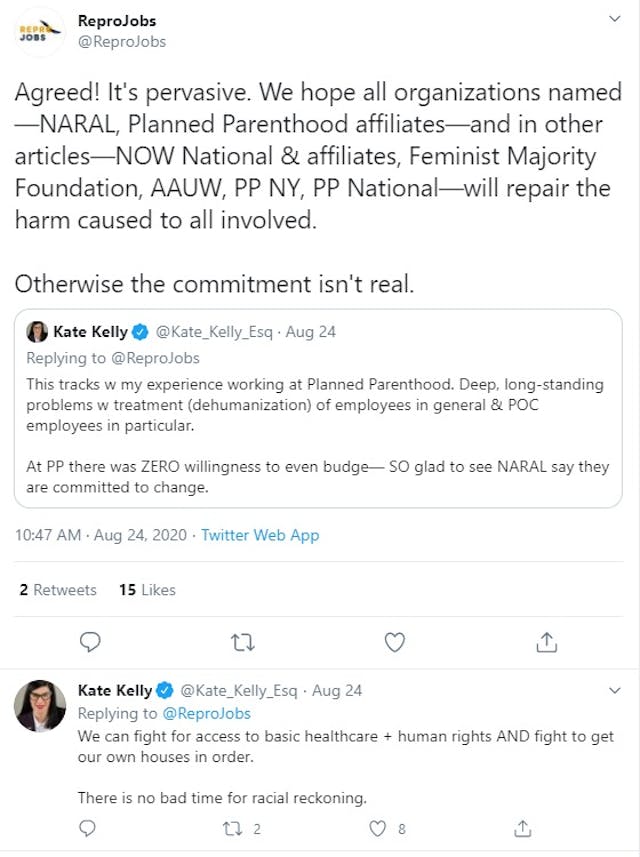This screenshot has width=640, height=857.
Task: Reply to Kate Kelly's bottom comment
Action: (87, 828)
